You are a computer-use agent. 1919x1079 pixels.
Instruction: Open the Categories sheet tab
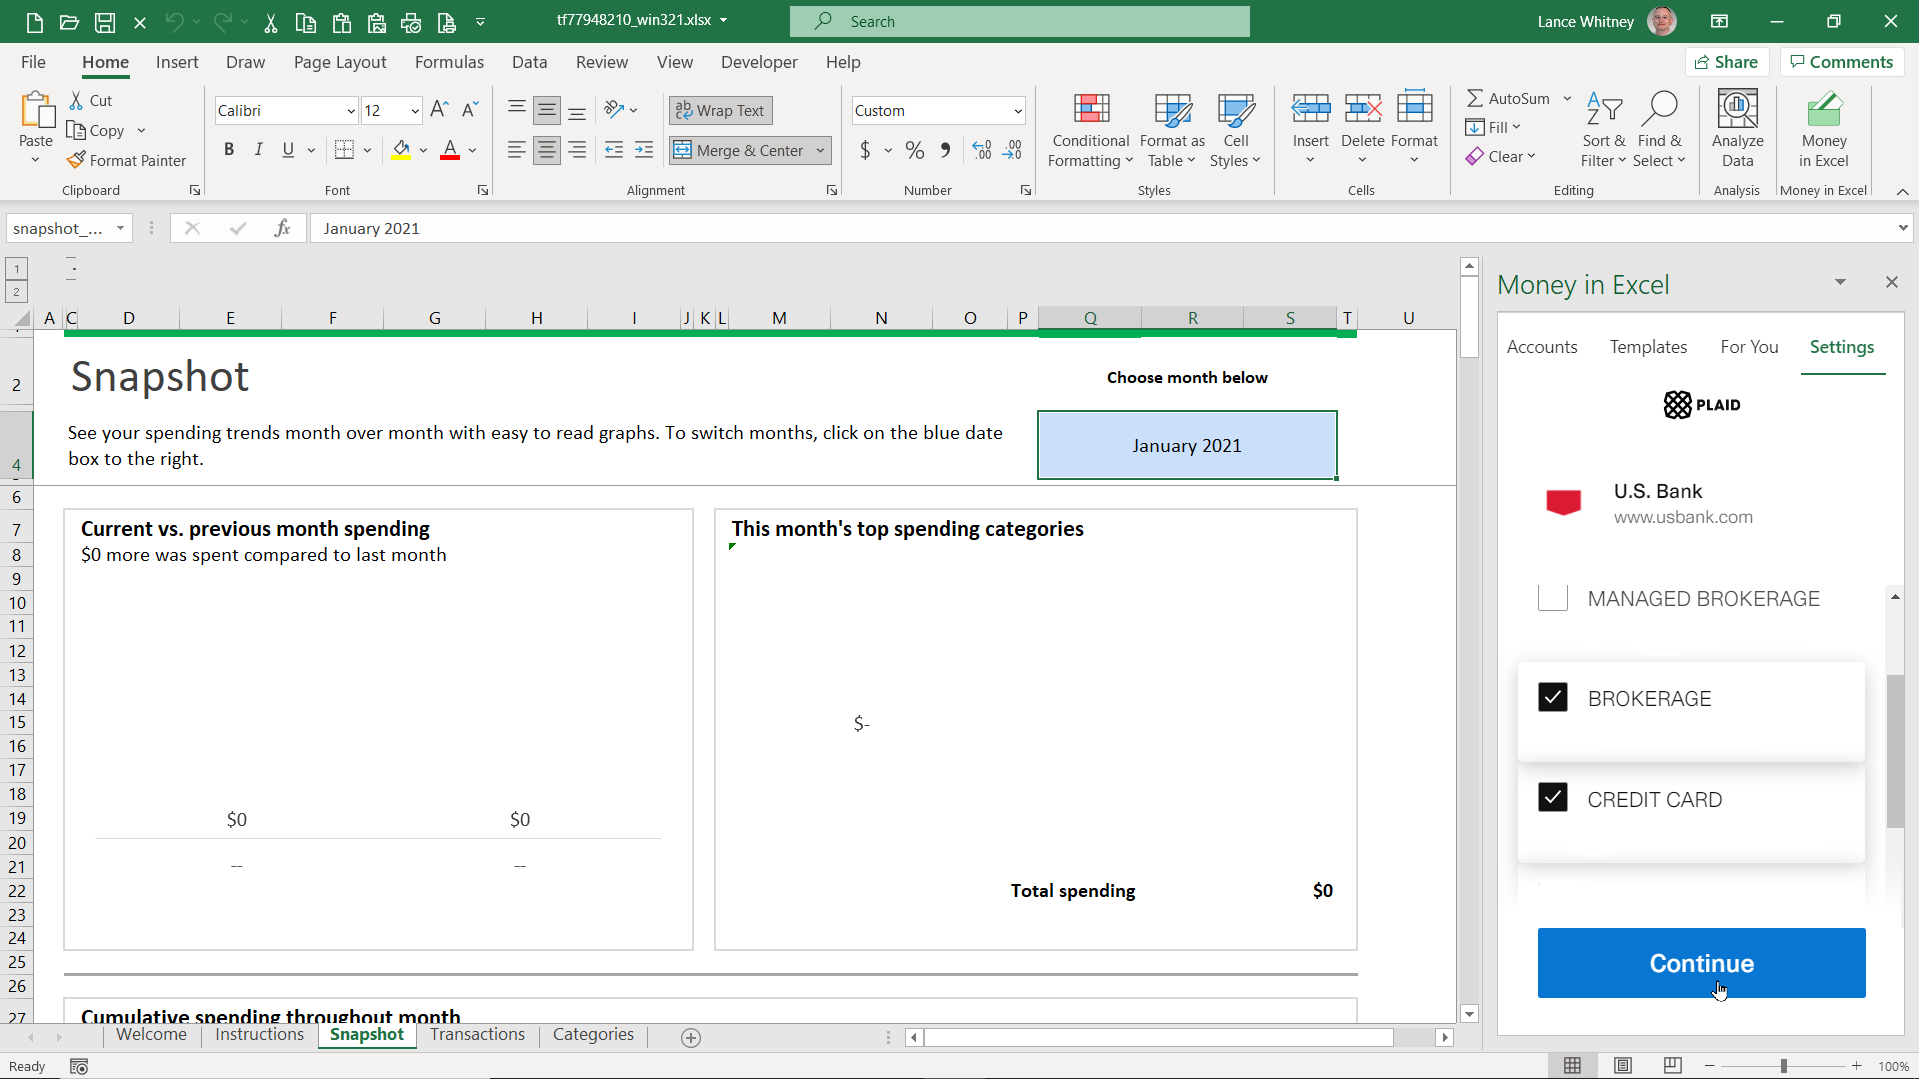[x=593, y=1035]
